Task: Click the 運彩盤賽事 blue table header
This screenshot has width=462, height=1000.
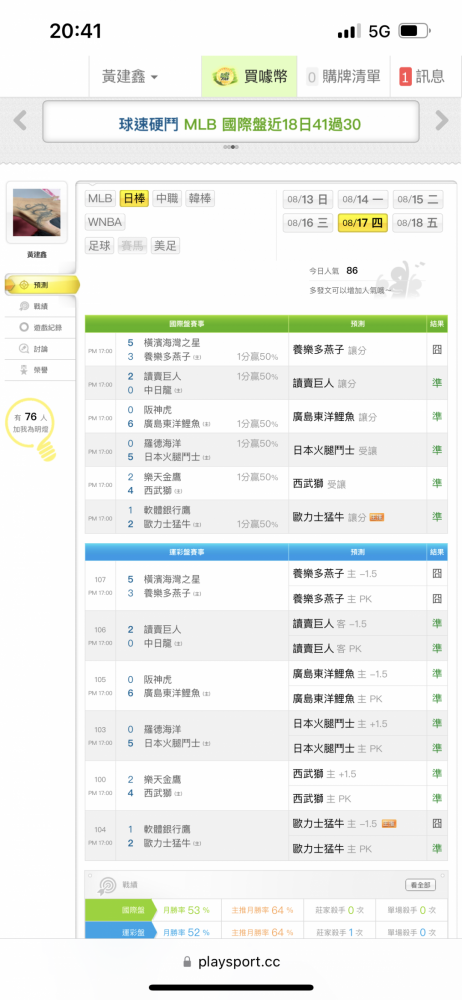Action: (186, 552)
